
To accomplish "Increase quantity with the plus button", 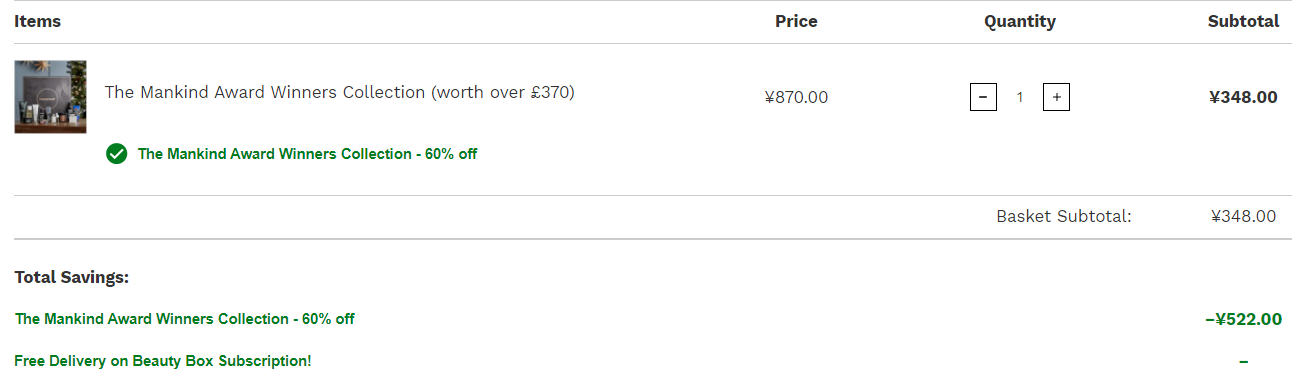I will pos(1056,97).
